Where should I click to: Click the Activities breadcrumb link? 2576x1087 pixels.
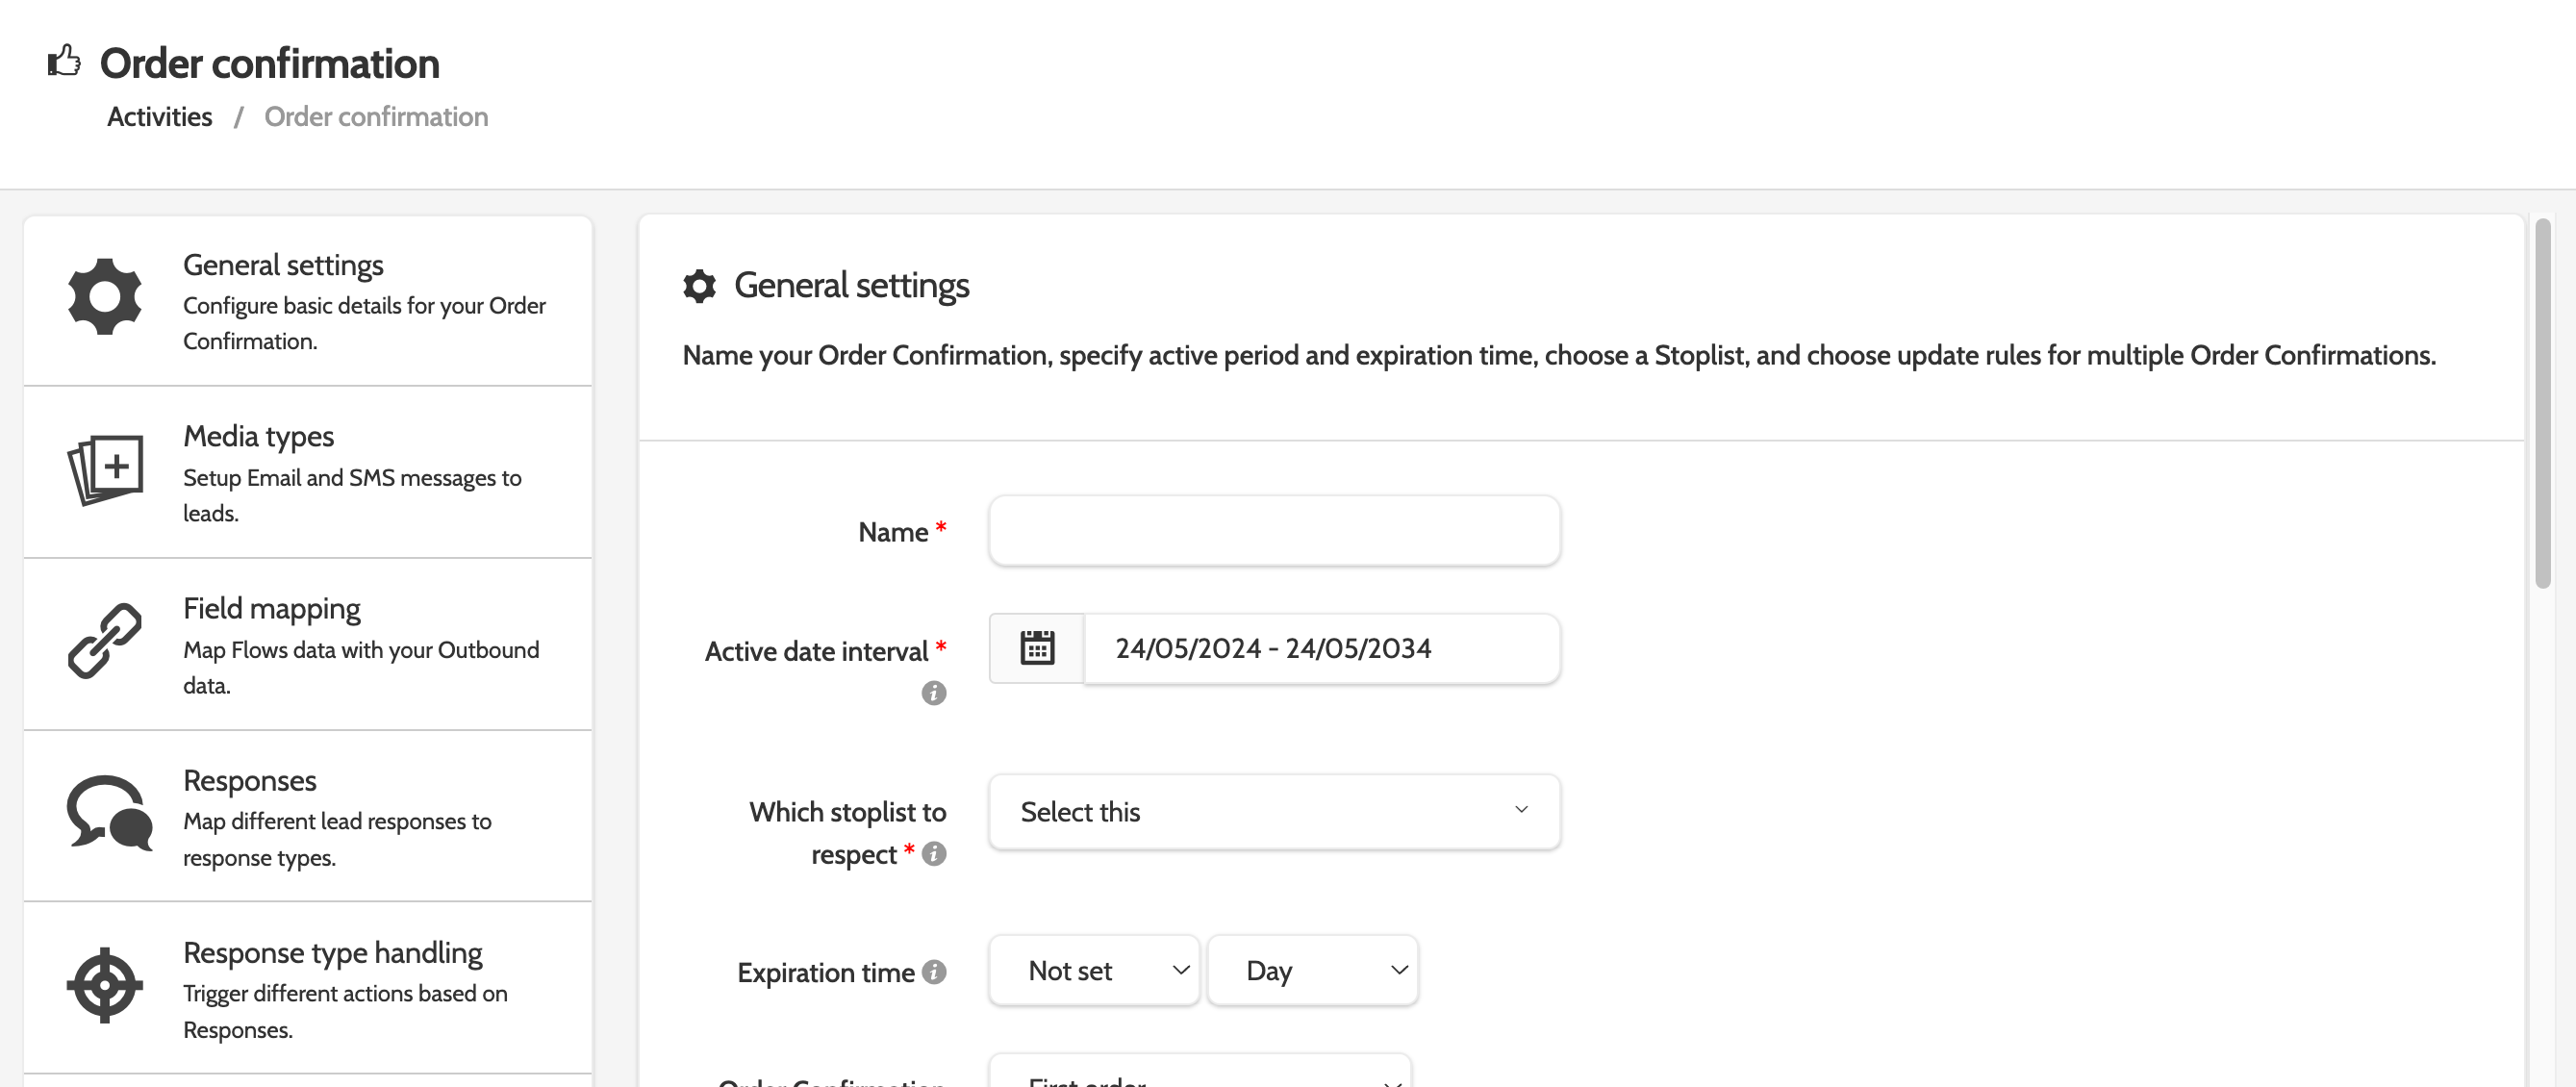pyautogui.click(x=160, y=117)
